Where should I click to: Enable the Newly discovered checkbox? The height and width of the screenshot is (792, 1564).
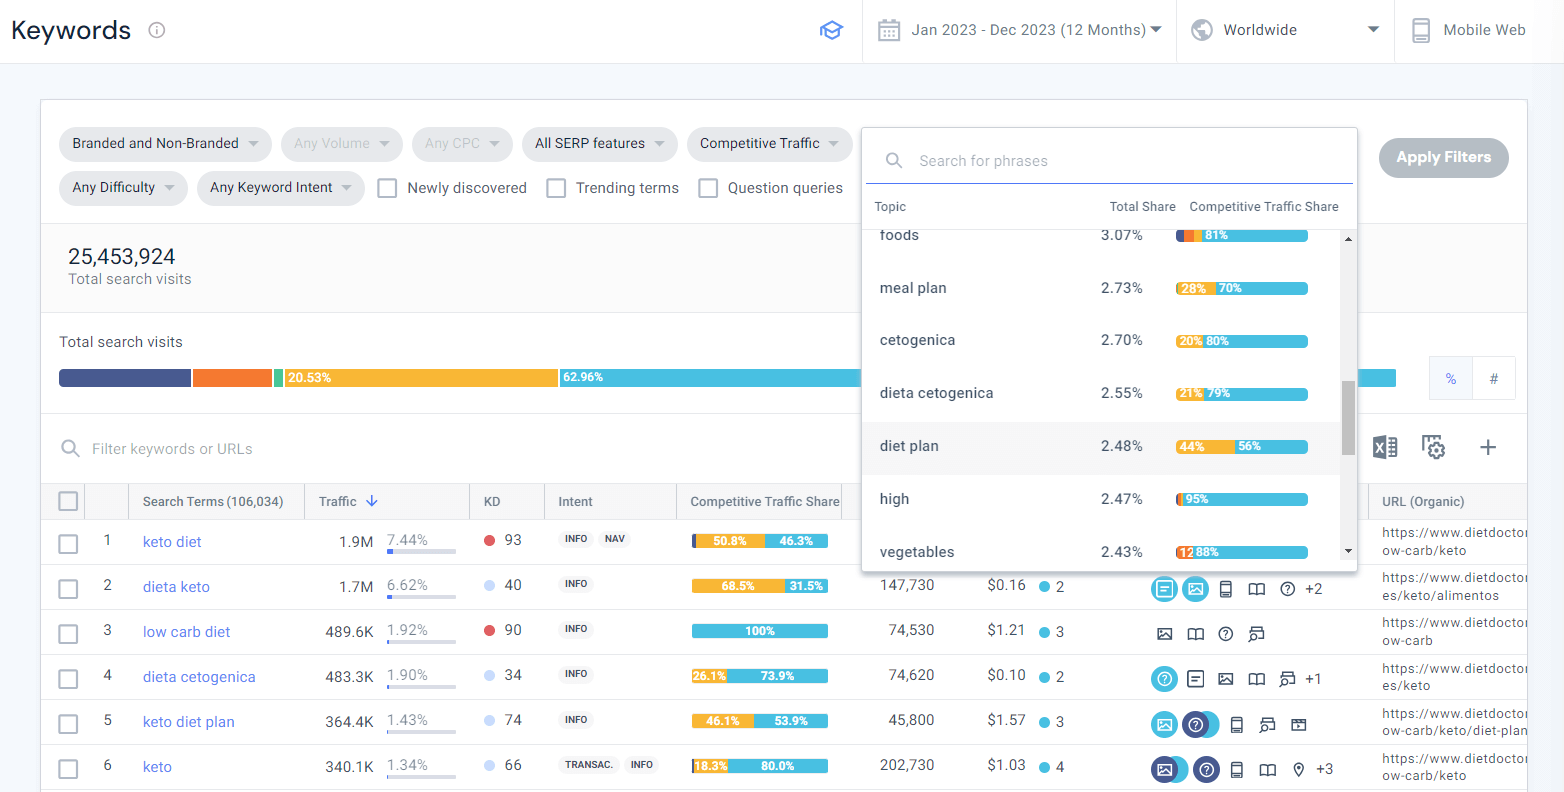[x=387, y=188]
